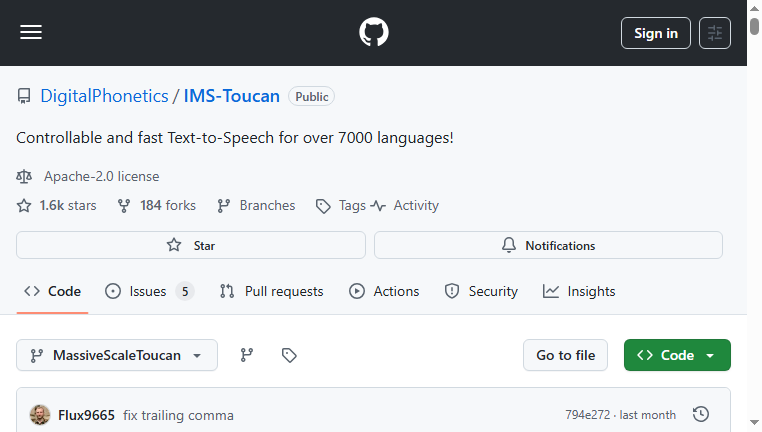Click the branches icon next to the branch selector
This screenshot has height=432, width=762.
(x=247, y=355)
